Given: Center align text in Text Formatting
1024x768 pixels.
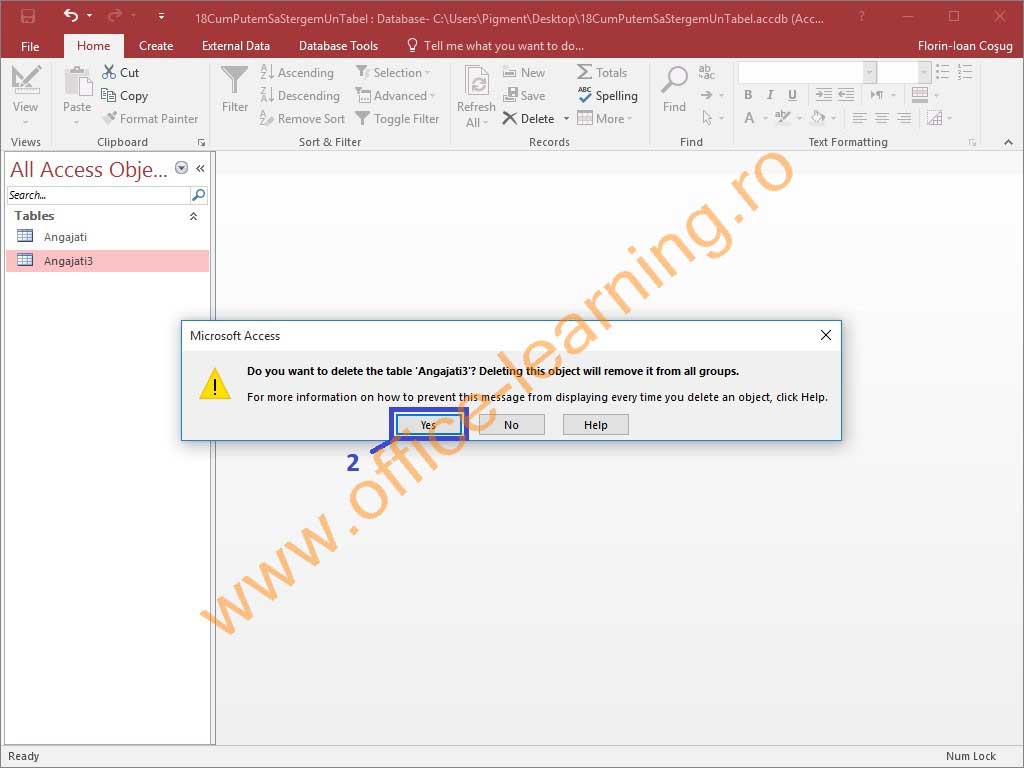Looking at the screenshot, I should tap(882, 118).
